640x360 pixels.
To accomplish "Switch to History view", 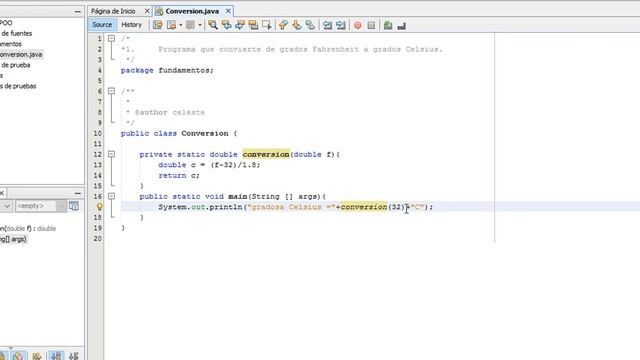I will point(131,24).
